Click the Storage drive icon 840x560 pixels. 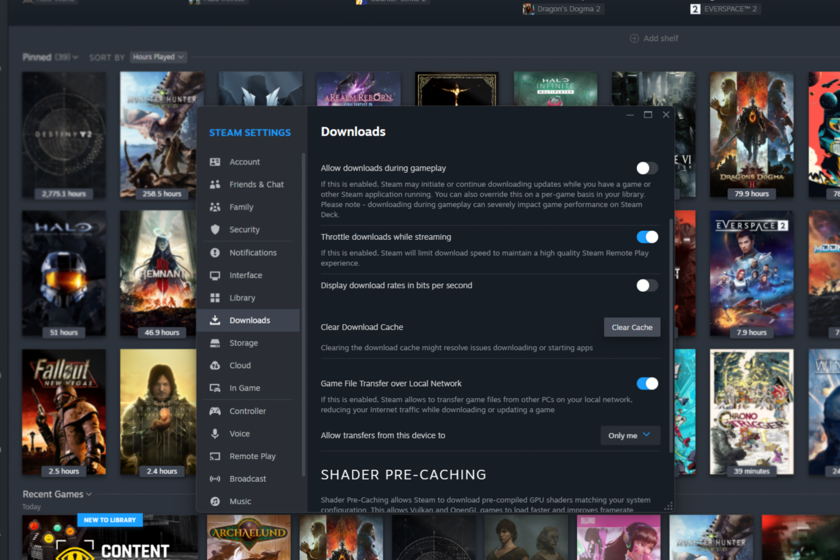215,343
